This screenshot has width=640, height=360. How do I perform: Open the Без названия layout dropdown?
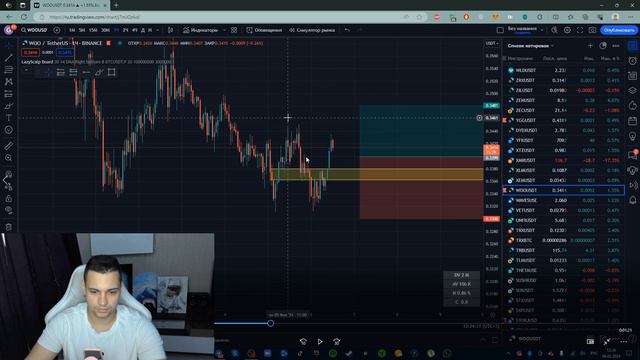point(525,30)
